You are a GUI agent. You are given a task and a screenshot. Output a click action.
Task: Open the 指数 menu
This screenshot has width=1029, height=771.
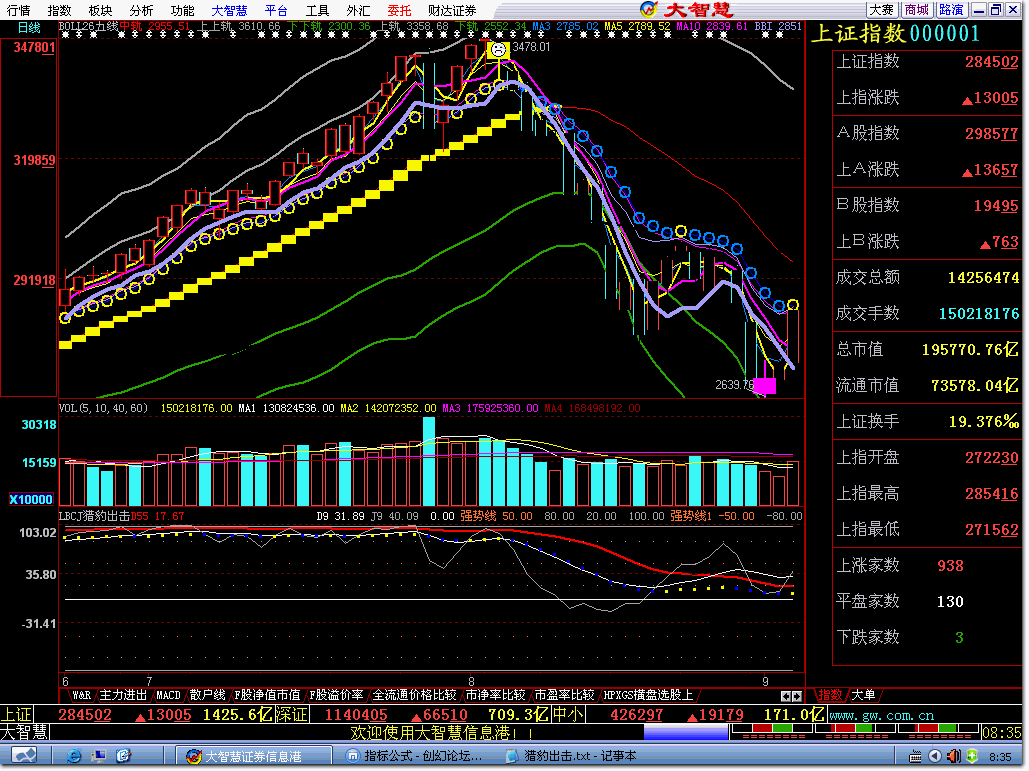[x=60, y=10]
